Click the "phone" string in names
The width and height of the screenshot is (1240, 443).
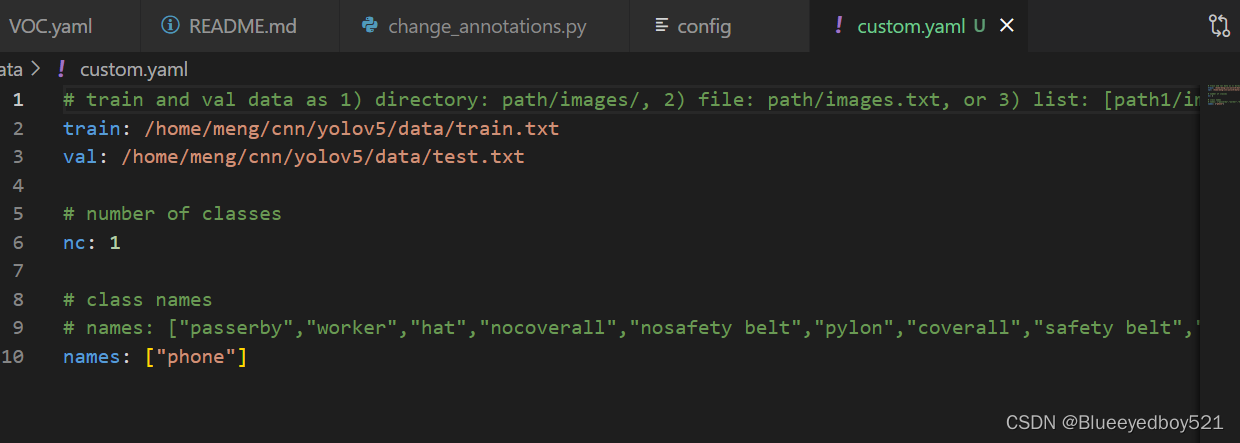click(x=196, y=357)
